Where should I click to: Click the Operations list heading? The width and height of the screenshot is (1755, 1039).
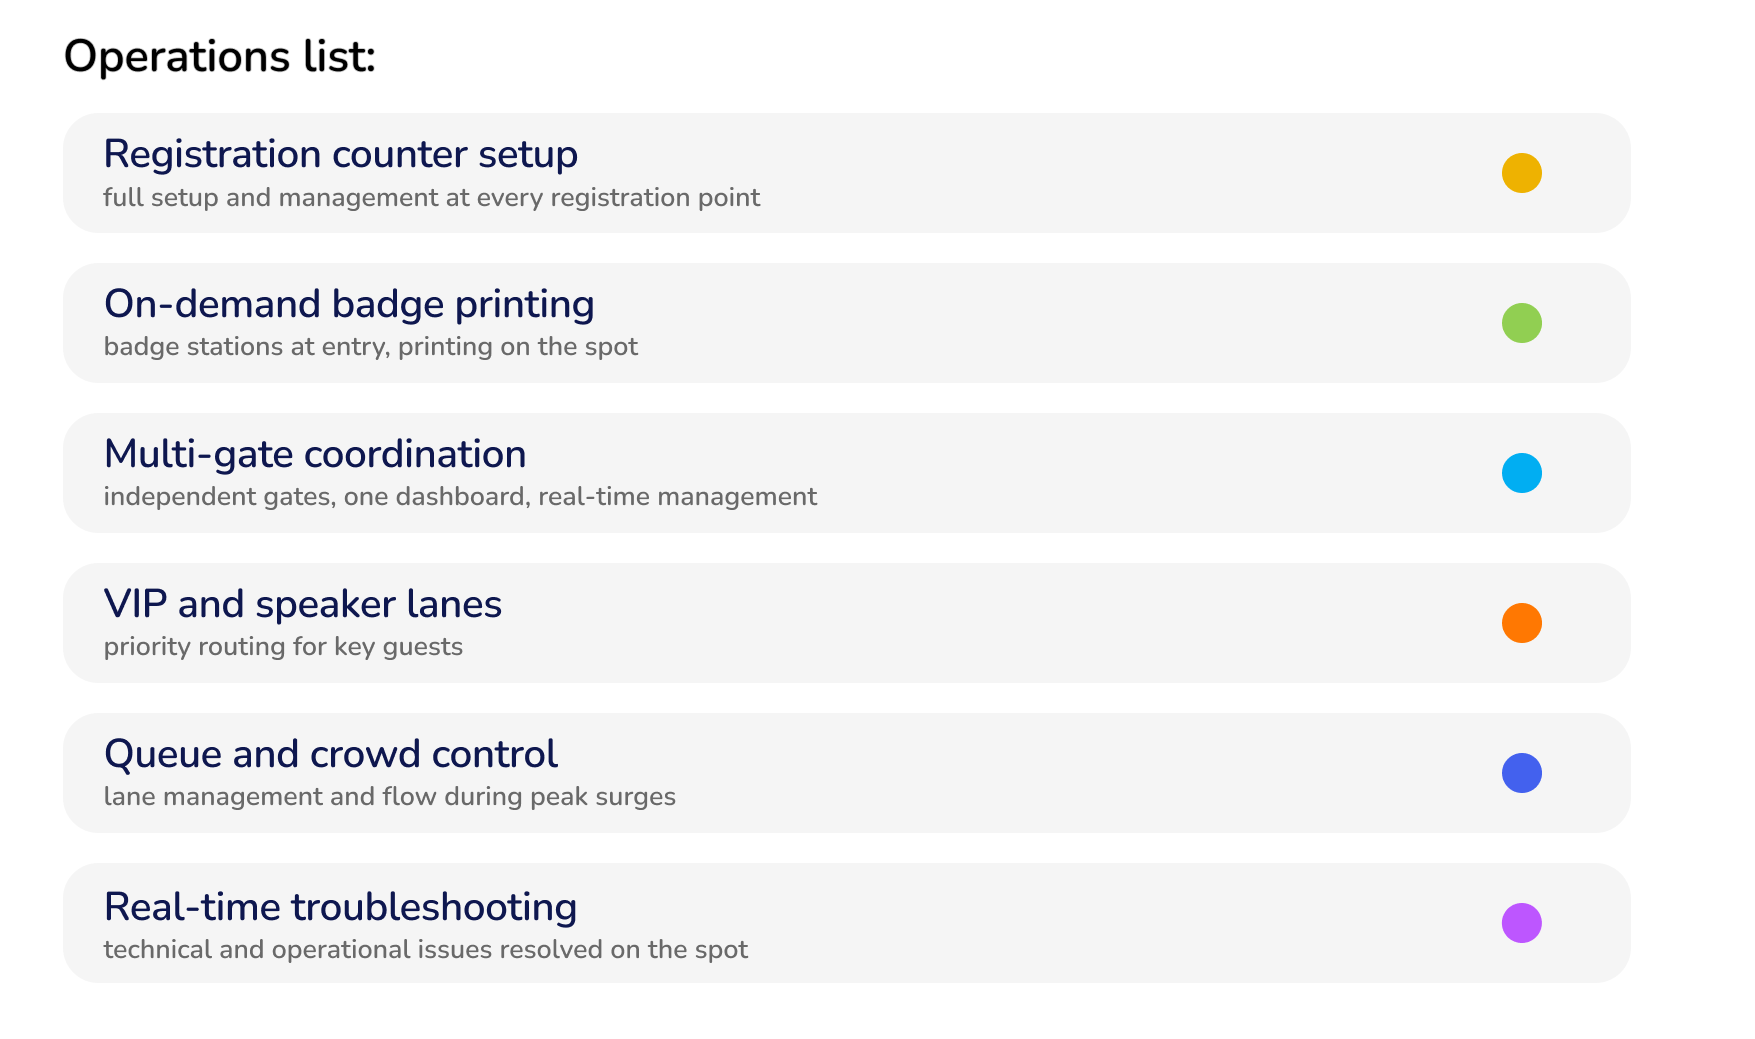click(x=220, y=56)
